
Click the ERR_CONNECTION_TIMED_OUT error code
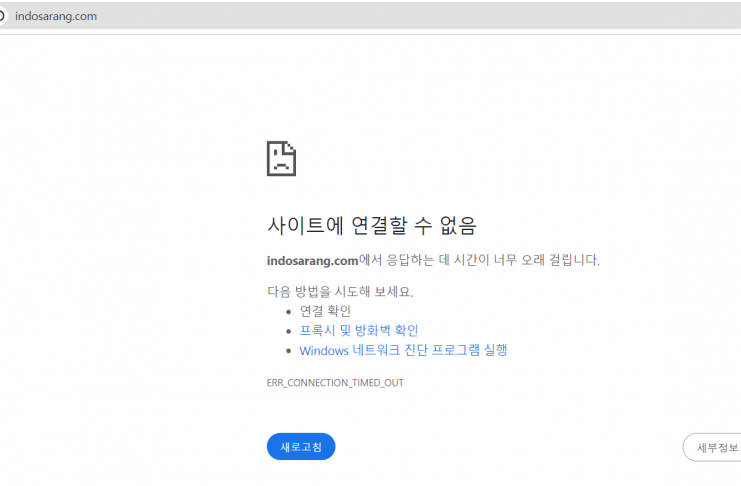click(x=335, y=382)
